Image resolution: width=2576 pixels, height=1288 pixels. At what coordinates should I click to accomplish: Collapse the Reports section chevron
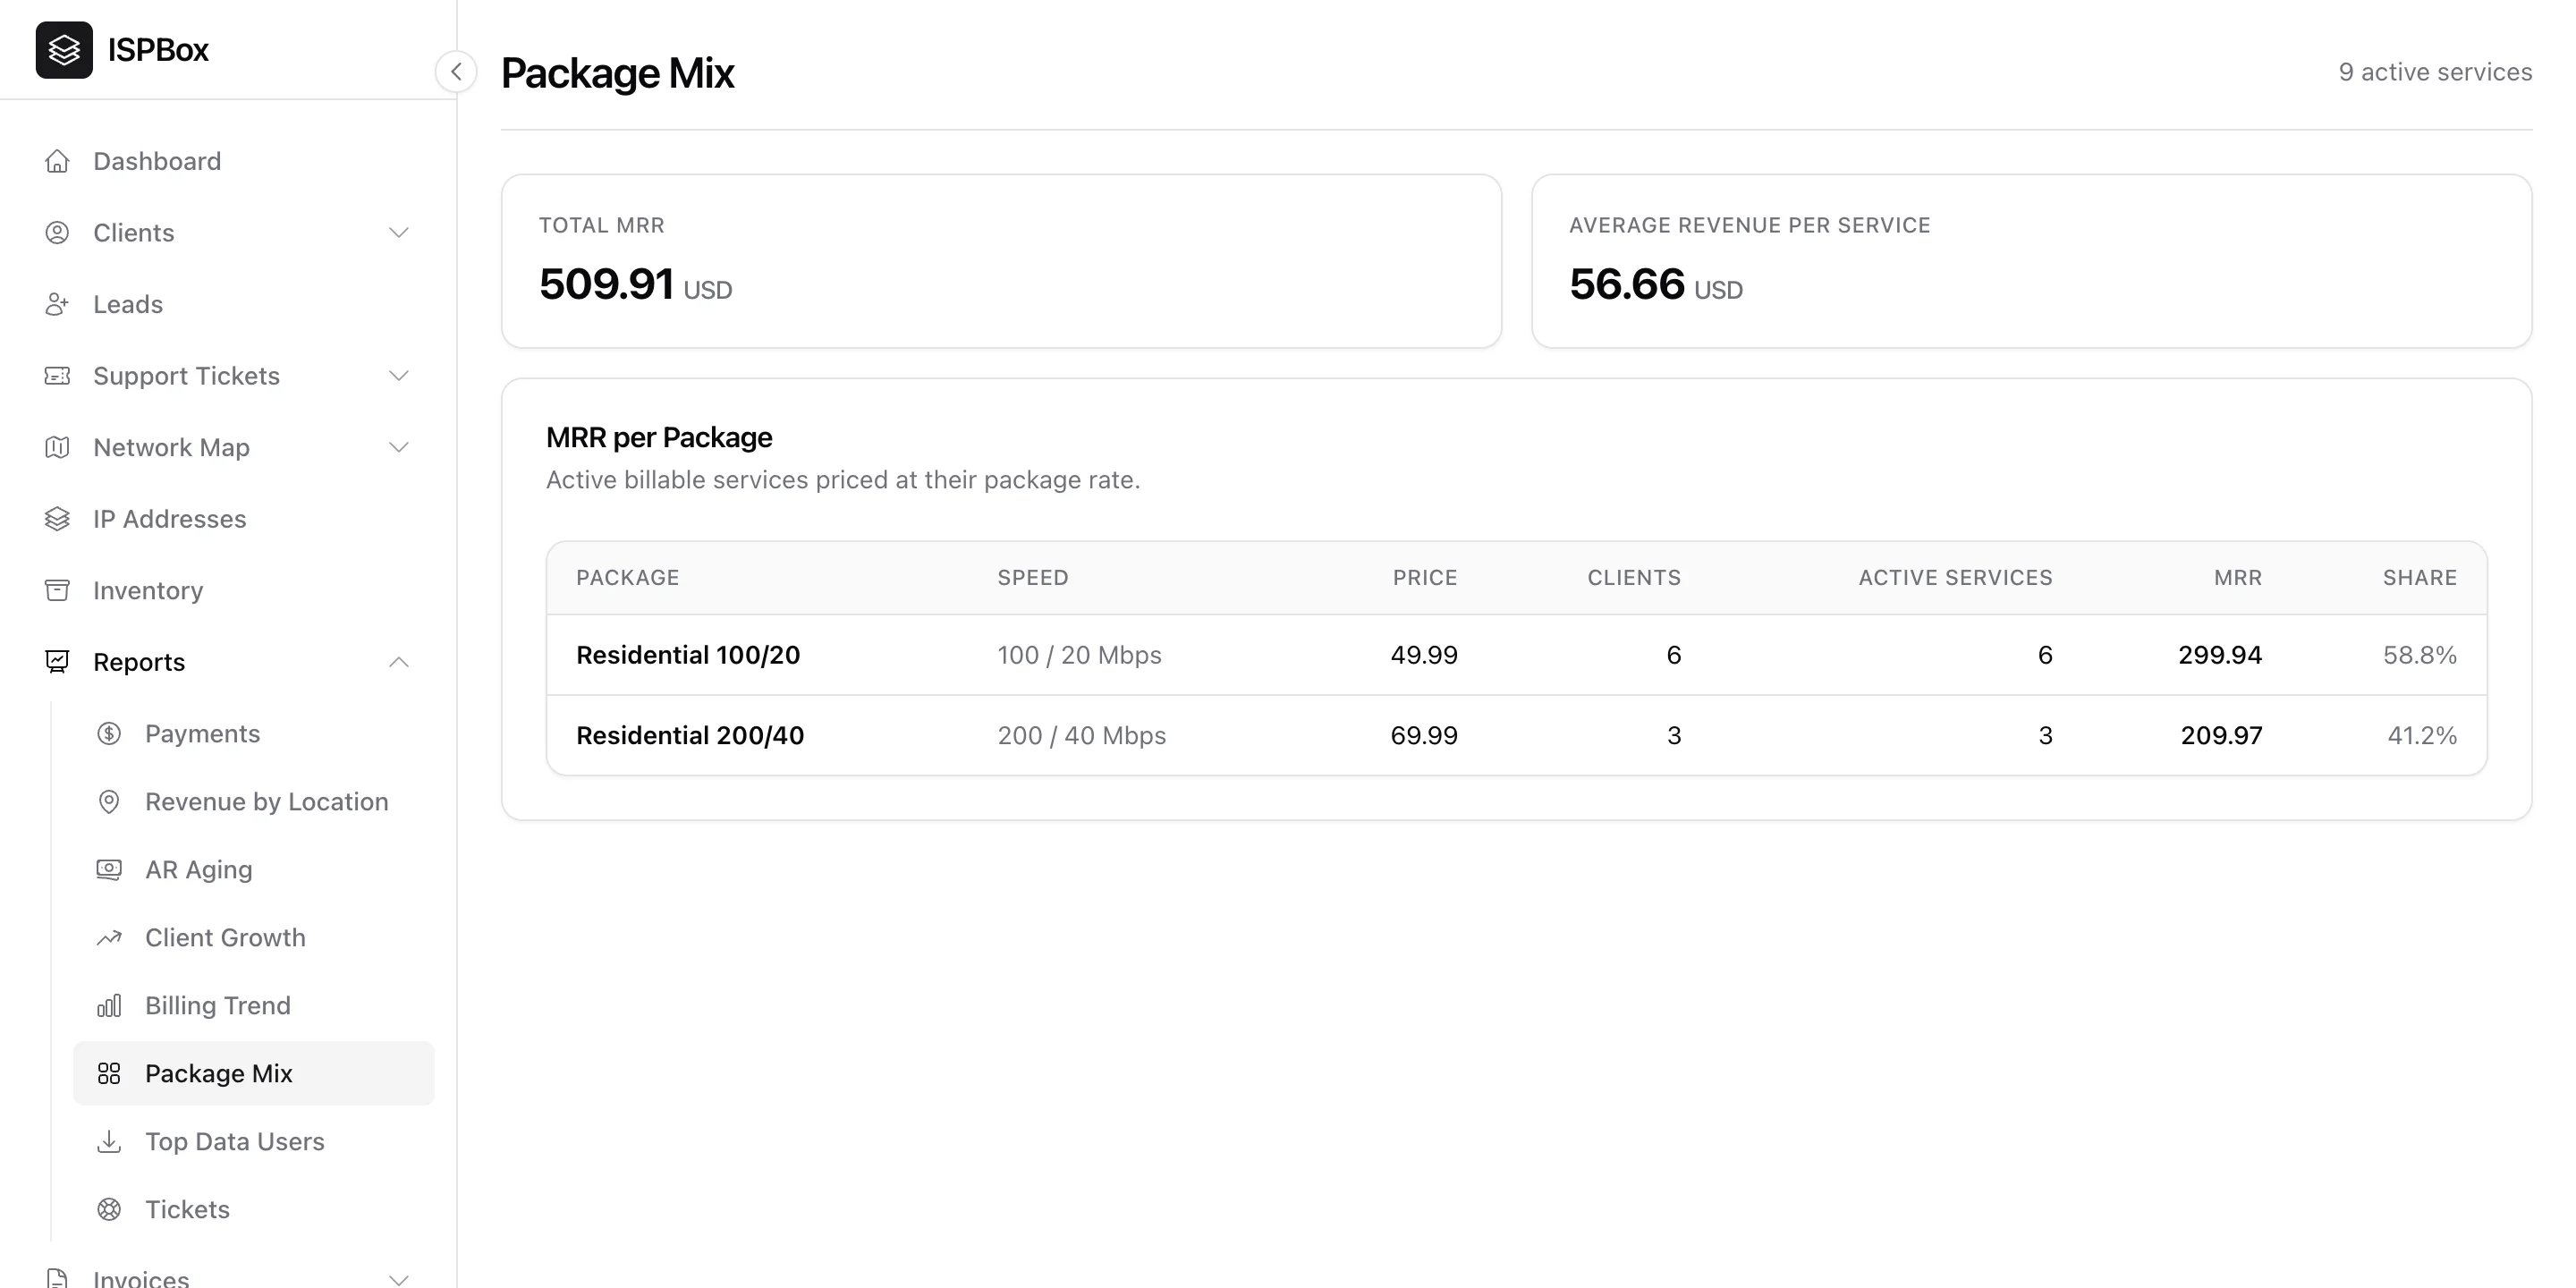click(399, 662)
